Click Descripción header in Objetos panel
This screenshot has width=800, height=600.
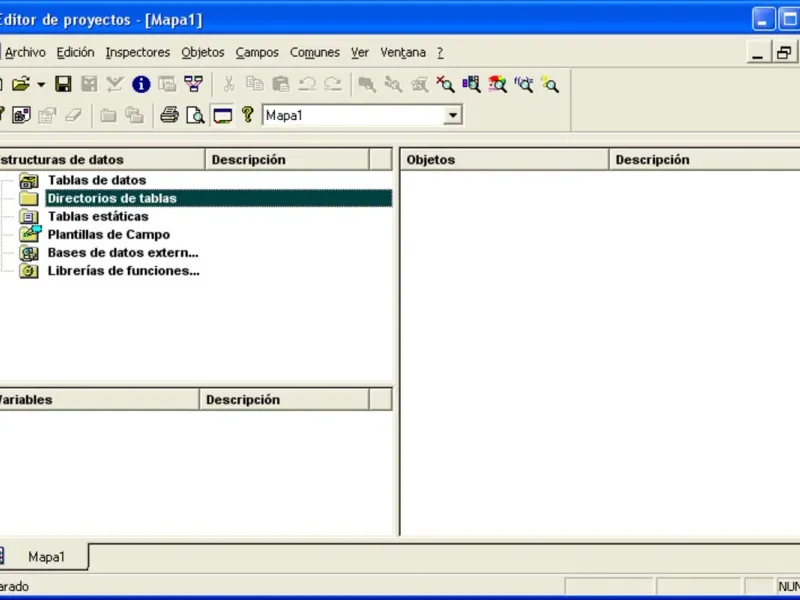705,160
